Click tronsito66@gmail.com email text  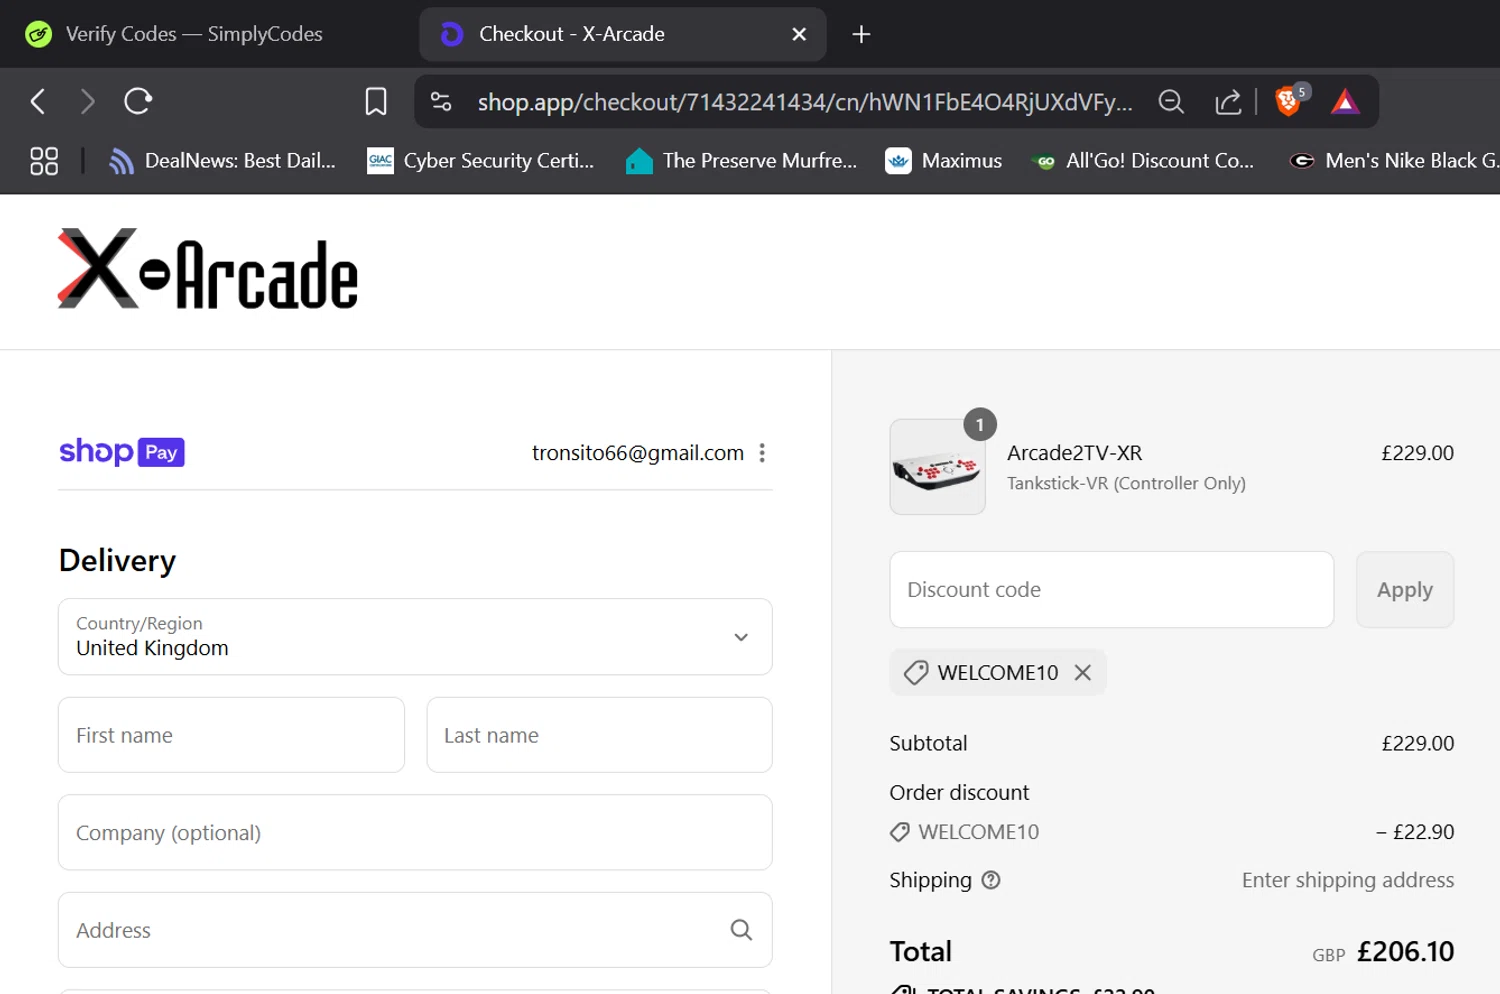(638, 453)
